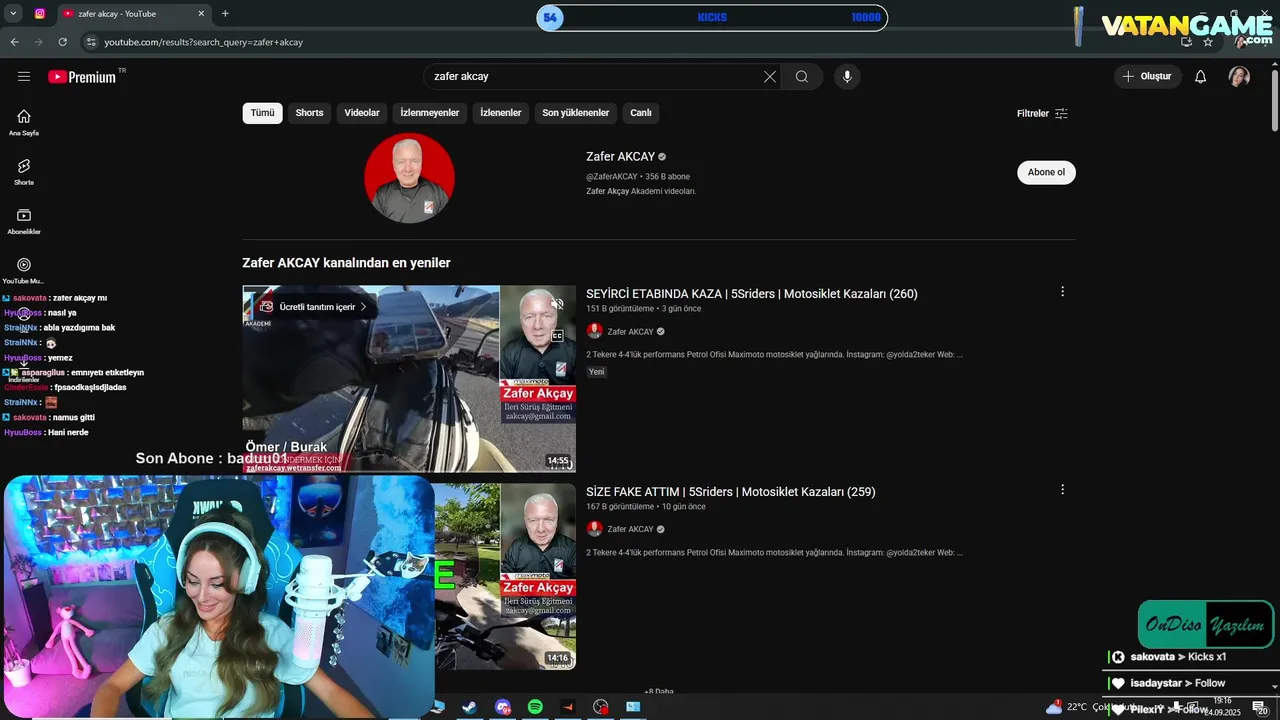Open Shorts from the left sidebar
The image size is (1280, 720).
pos(24,172)
